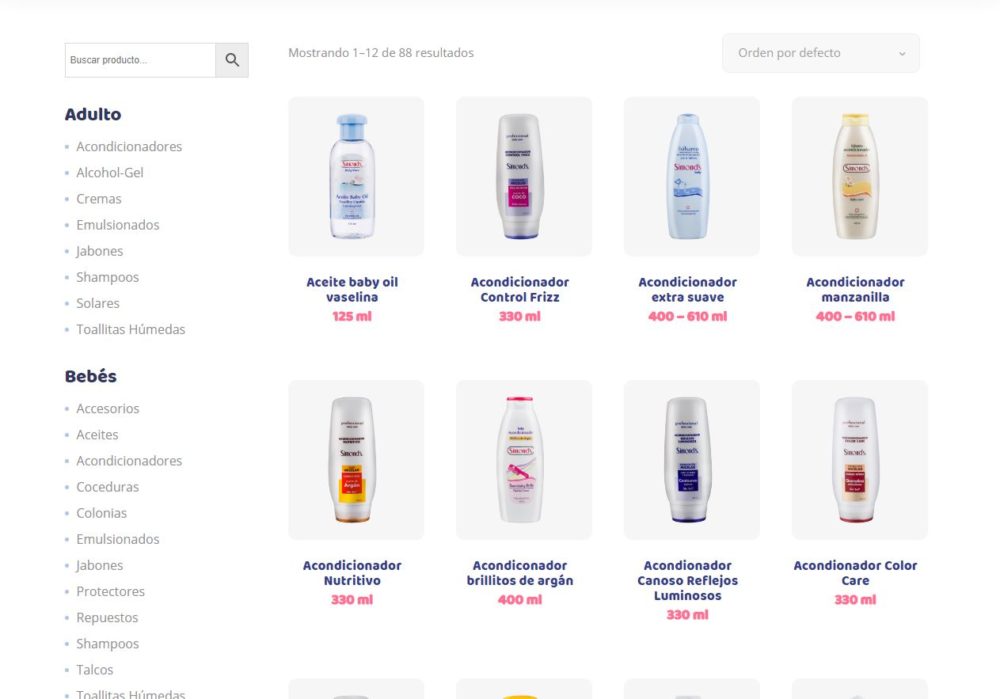This screenshot has height=699, width=1000.
Task: Browse the Solares category link
Action: (x=98, y=303)
